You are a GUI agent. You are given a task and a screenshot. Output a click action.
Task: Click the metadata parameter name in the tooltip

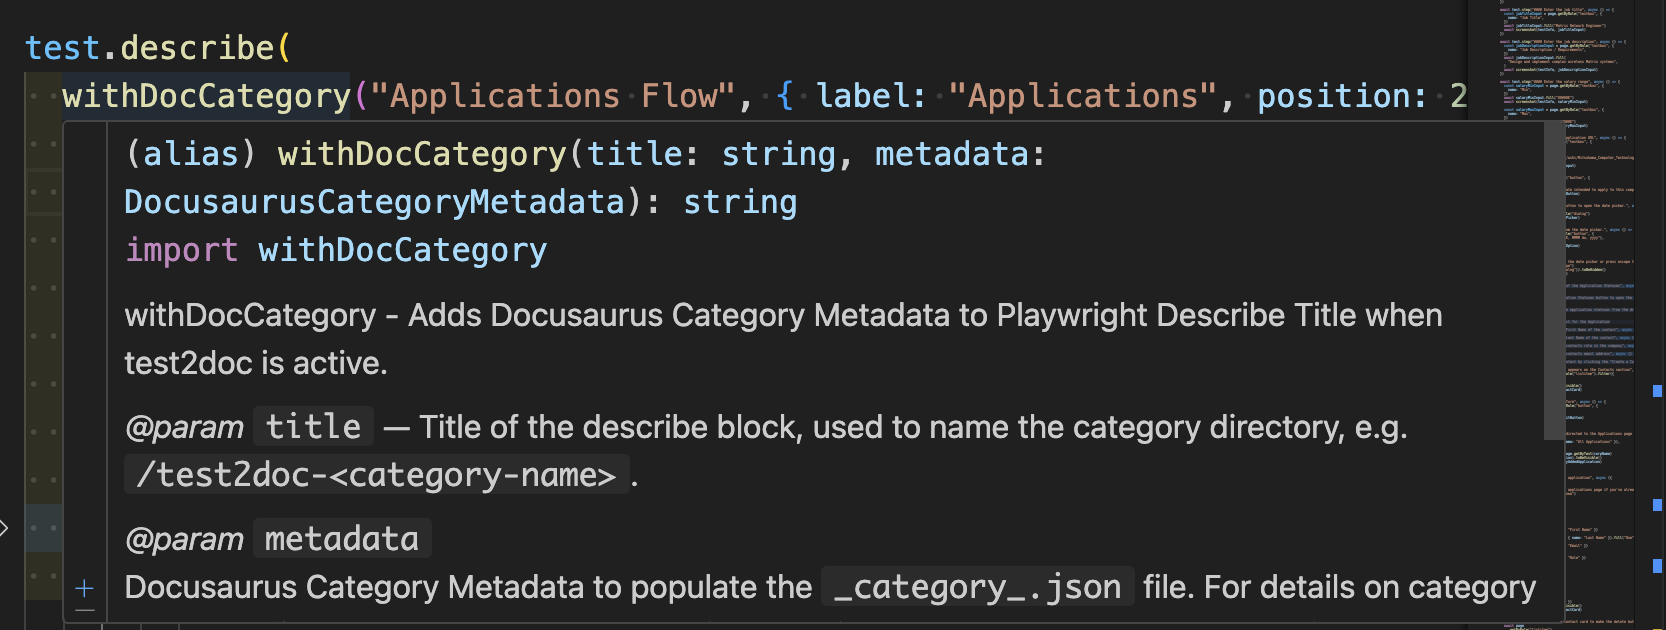[340, 538]
